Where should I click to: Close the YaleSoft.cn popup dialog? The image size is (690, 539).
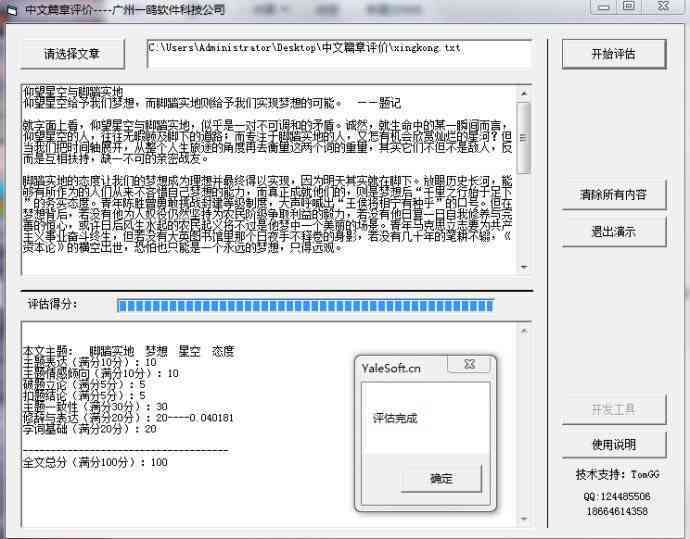pos(469,364)
